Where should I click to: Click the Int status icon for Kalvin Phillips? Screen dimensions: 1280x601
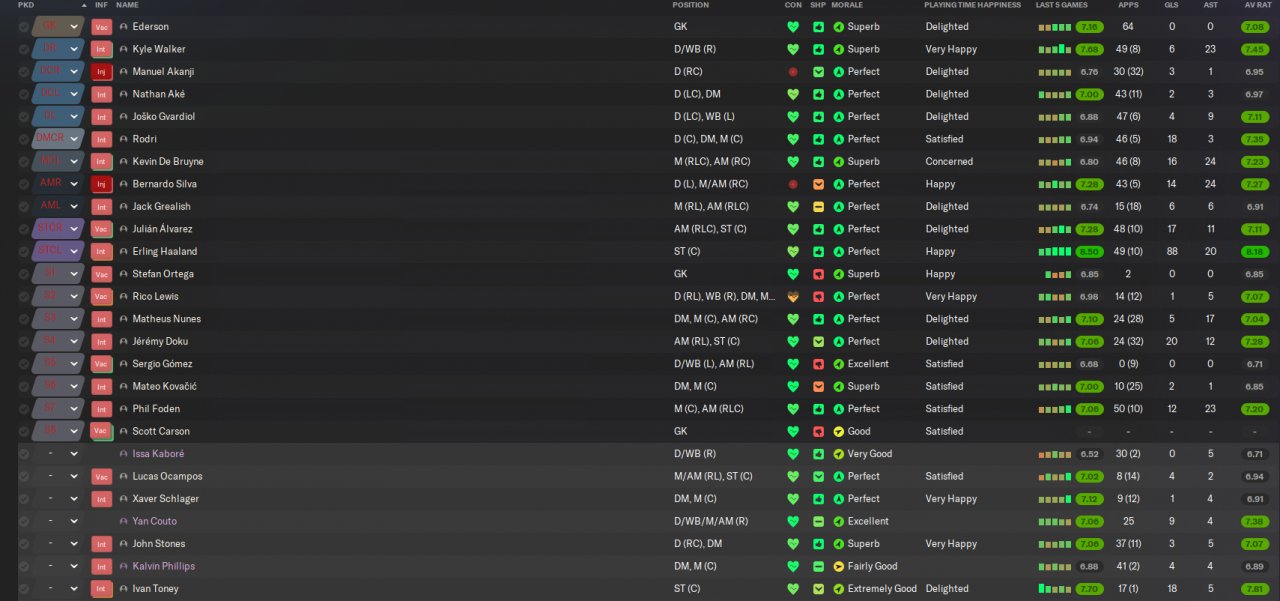(101, 567)
